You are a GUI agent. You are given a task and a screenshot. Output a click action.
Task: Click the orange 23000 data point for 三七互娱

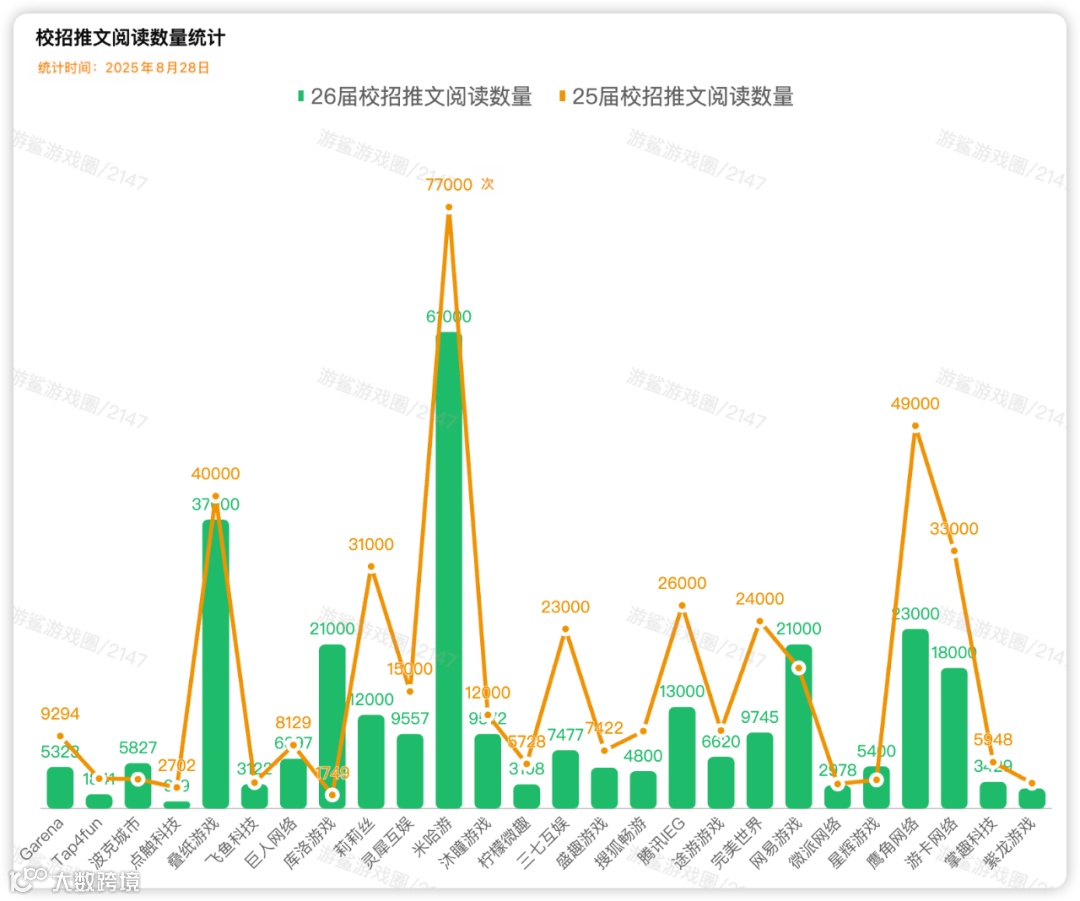565,629
